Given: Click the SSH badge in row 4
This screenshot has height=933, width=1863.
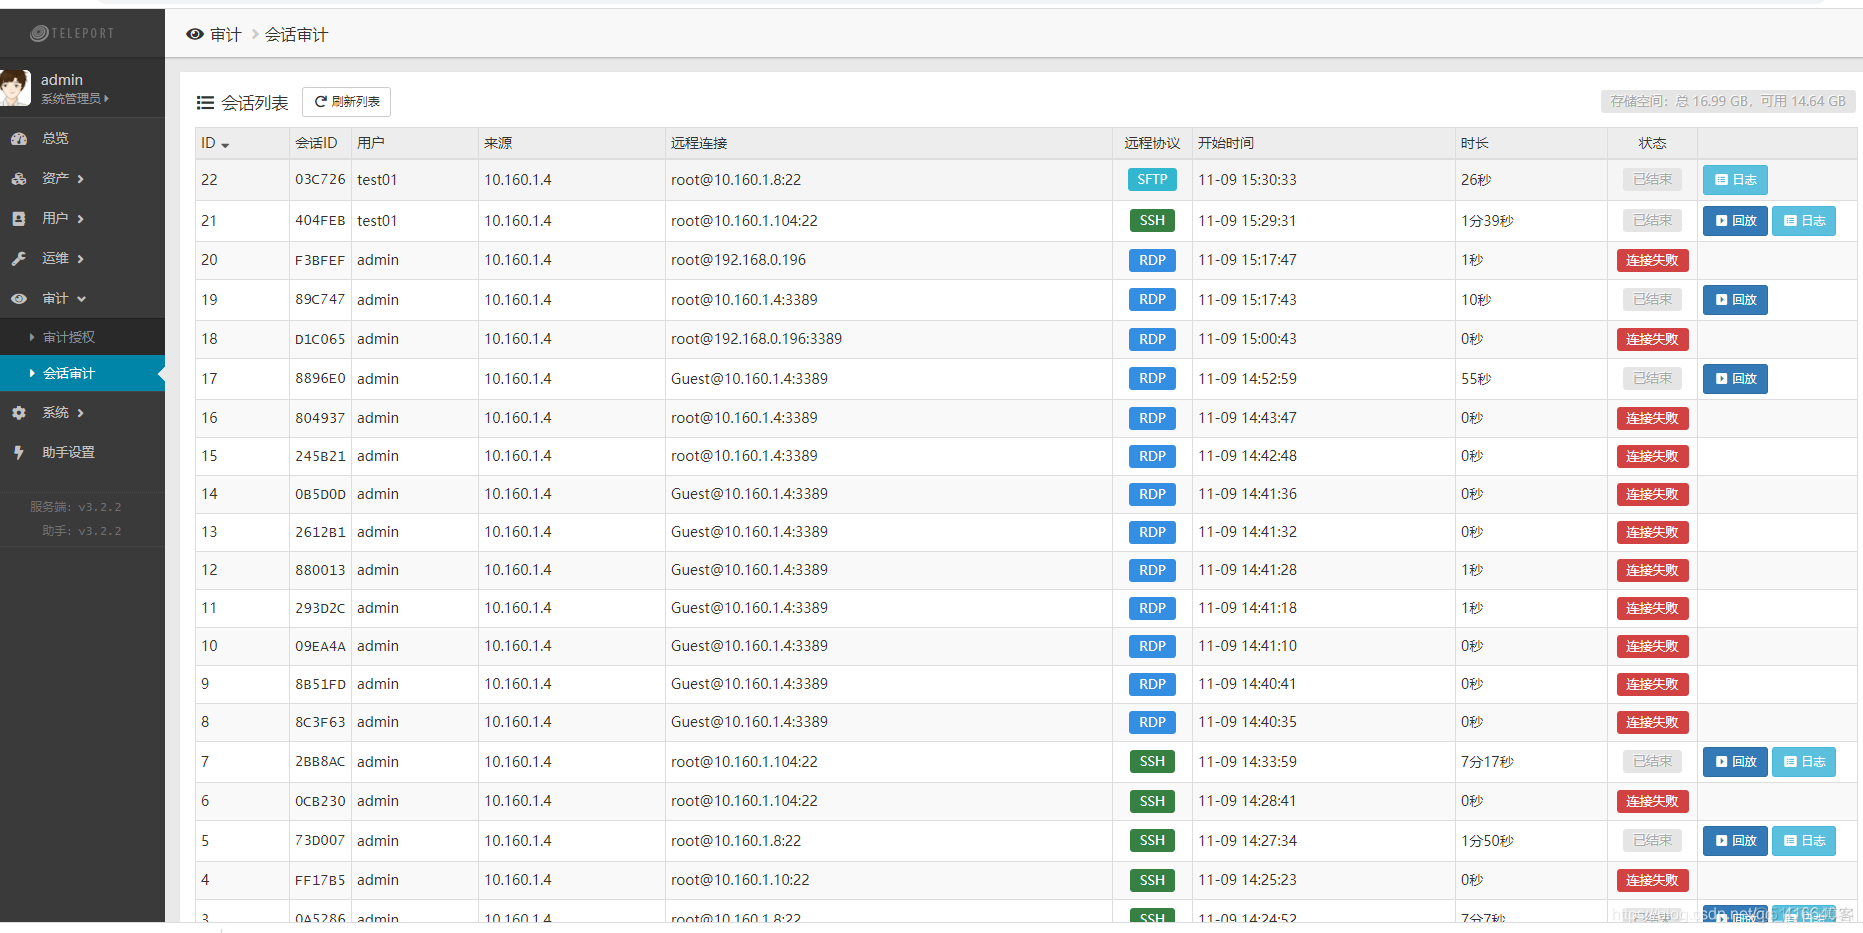Looking at the screenshot, I should tap(1152, 880).
